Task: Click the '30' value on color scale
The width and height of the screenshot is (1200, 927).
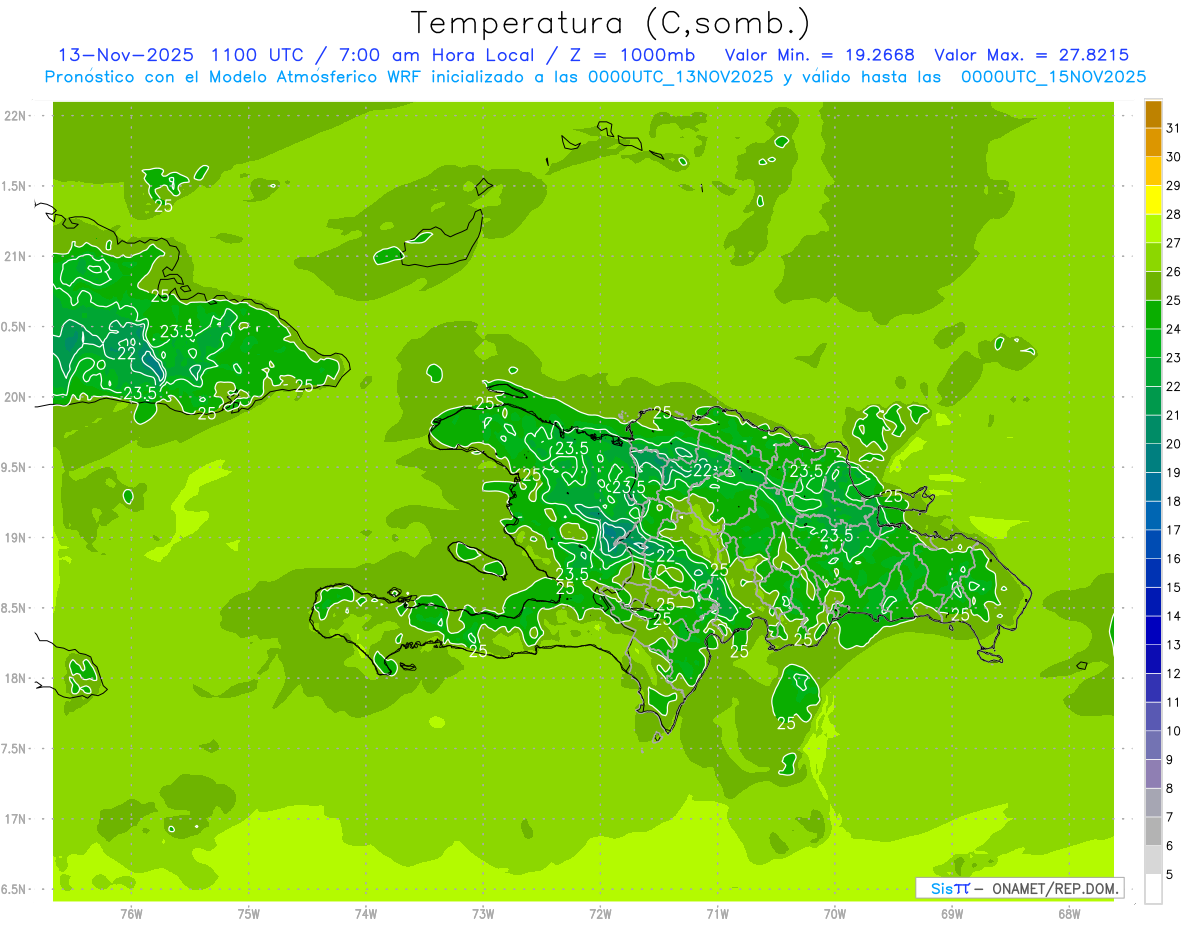Action: pyautogui.click(x=1173, y=157)
